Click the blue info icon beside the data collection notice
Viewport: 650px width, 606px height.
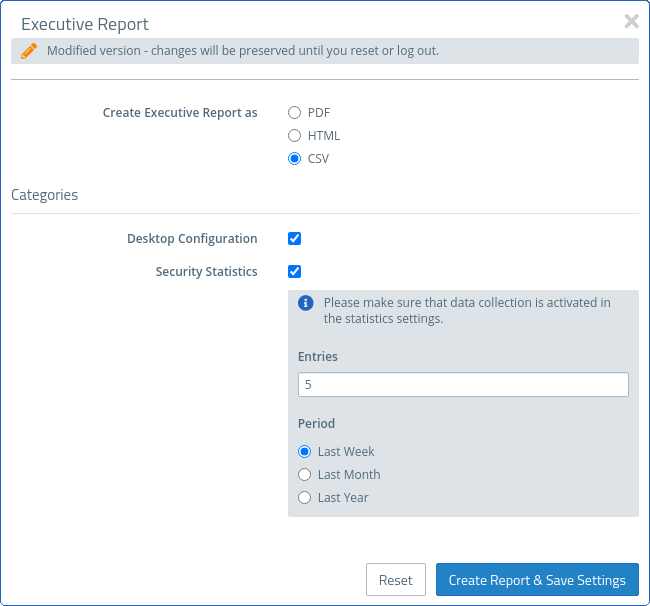[x=306, y=303]
